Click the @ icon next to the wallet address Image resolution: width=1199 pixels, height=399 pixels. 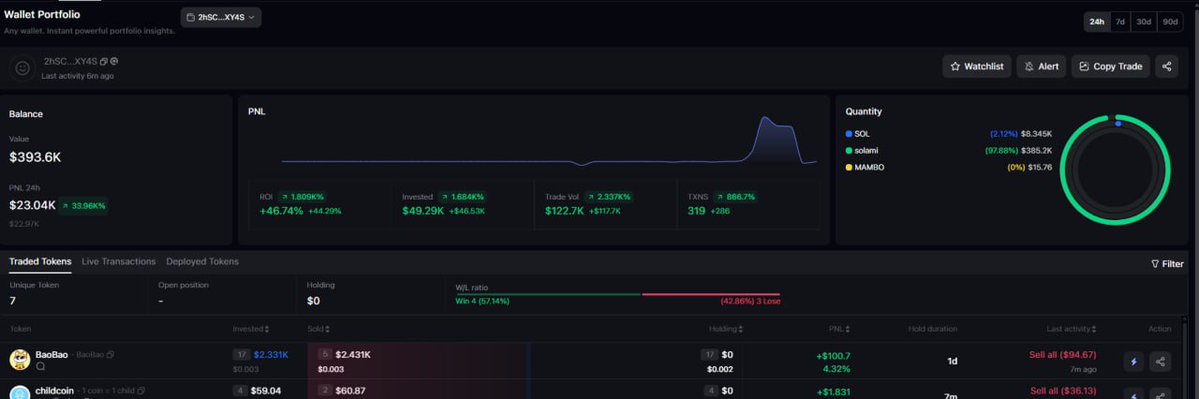tap(114, 61)
